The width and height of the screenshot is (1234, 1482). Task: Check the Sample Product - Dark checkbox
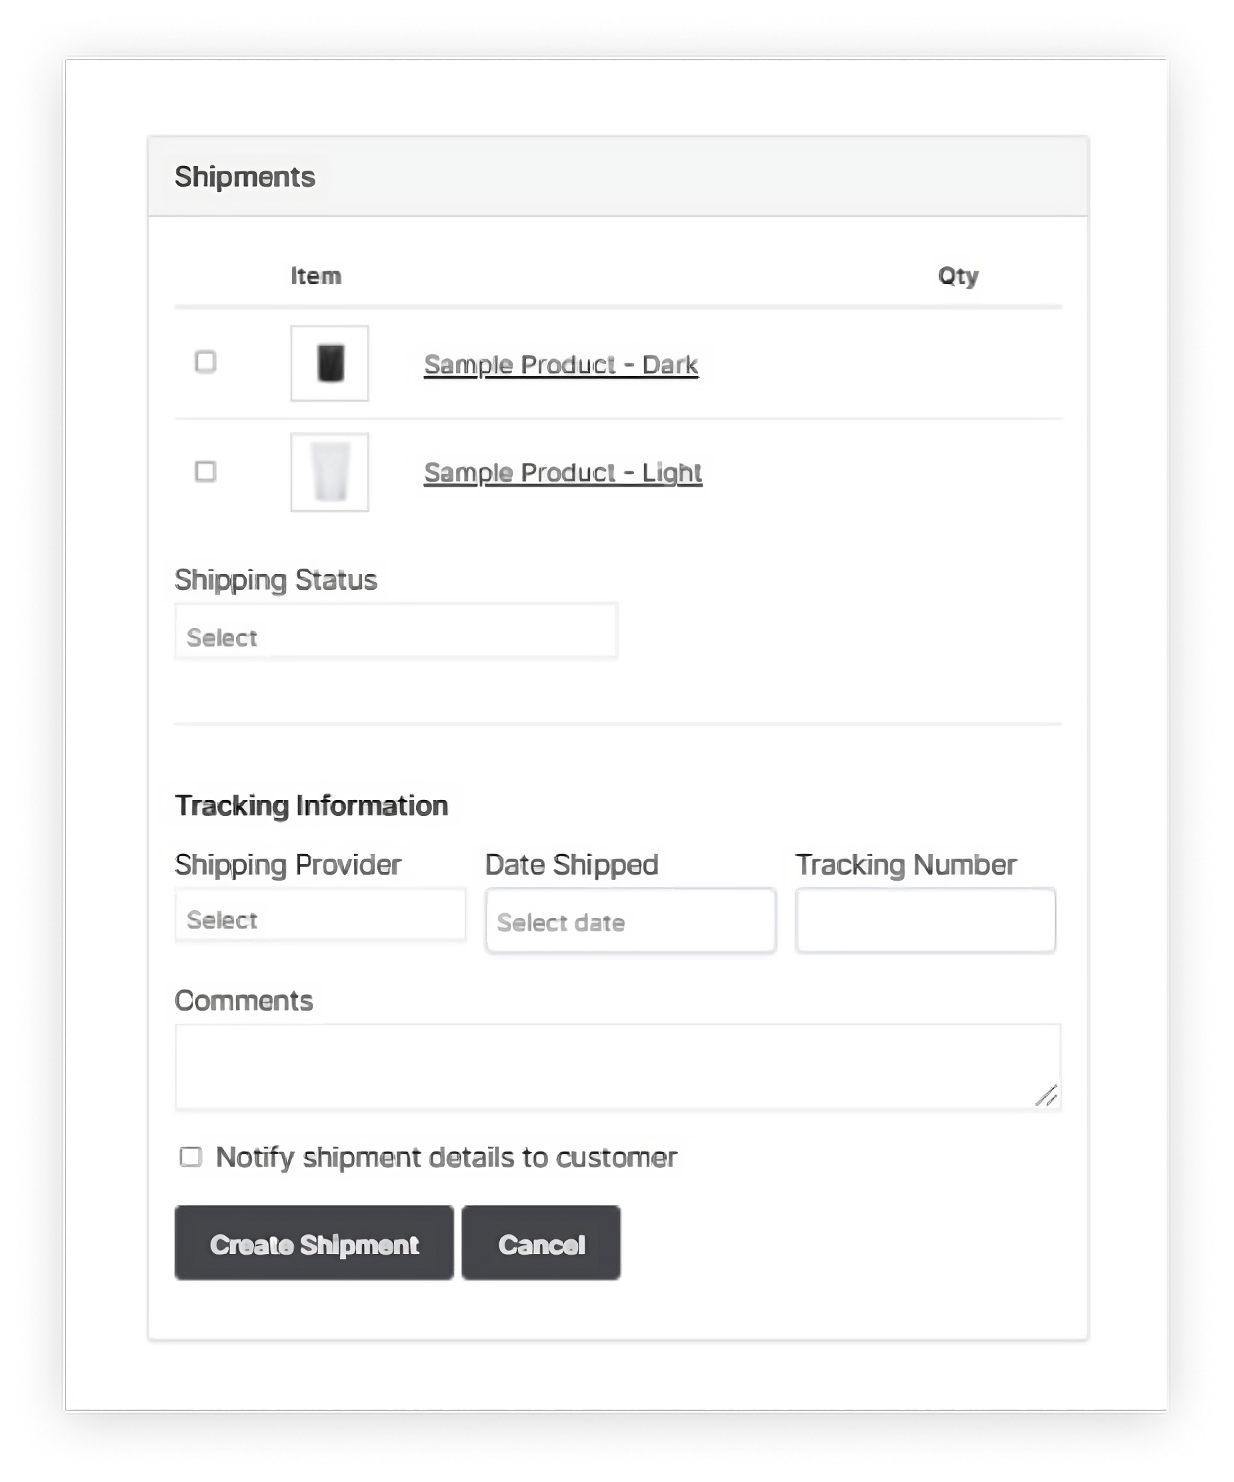click(205, 362)
